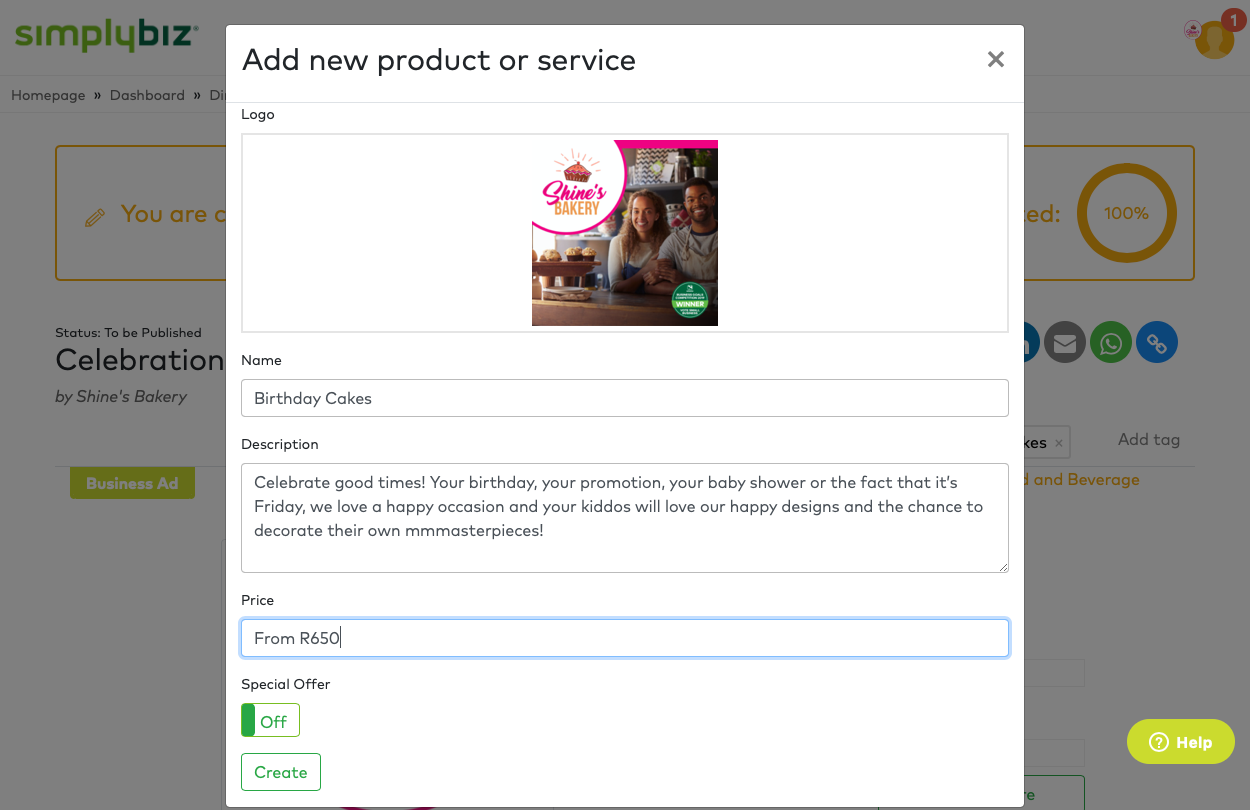This screenshot has width=1250, height=810.
Task: Click the Shine's Bakery logo thumbnail
Action: pos(625,233)
